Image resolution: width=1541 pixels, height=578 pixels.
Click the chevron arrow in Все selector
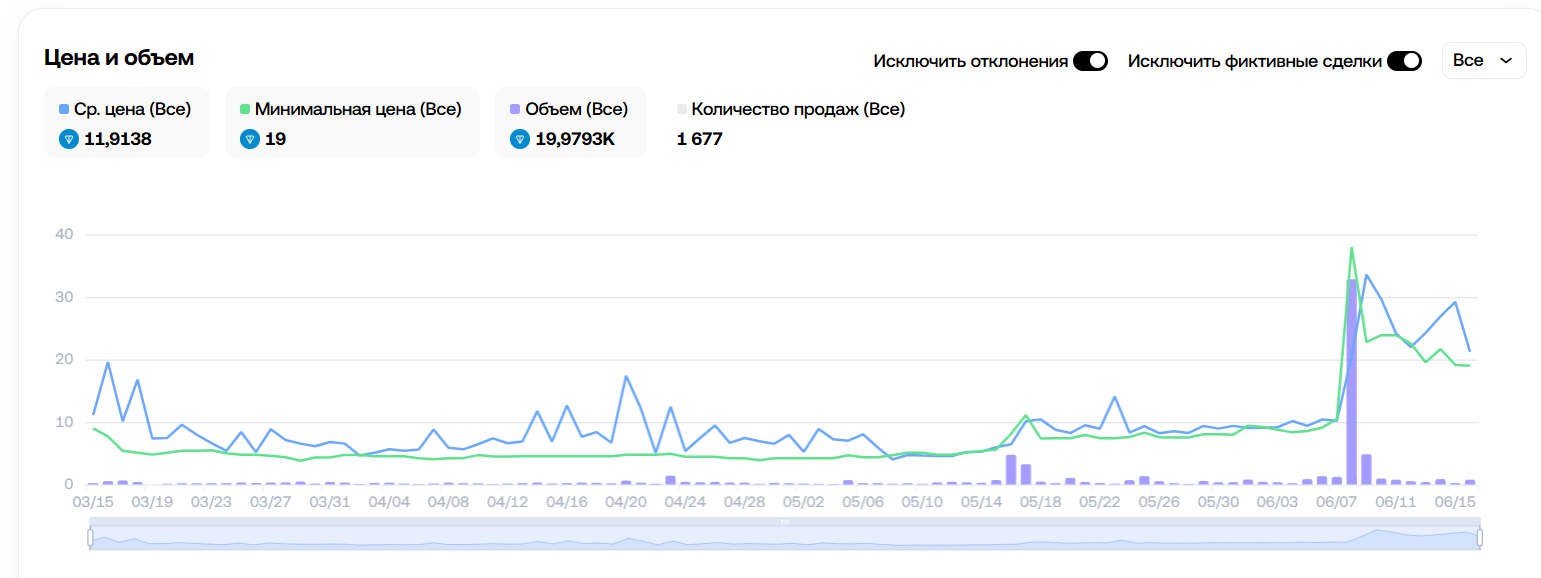[x=1506, y=61]
